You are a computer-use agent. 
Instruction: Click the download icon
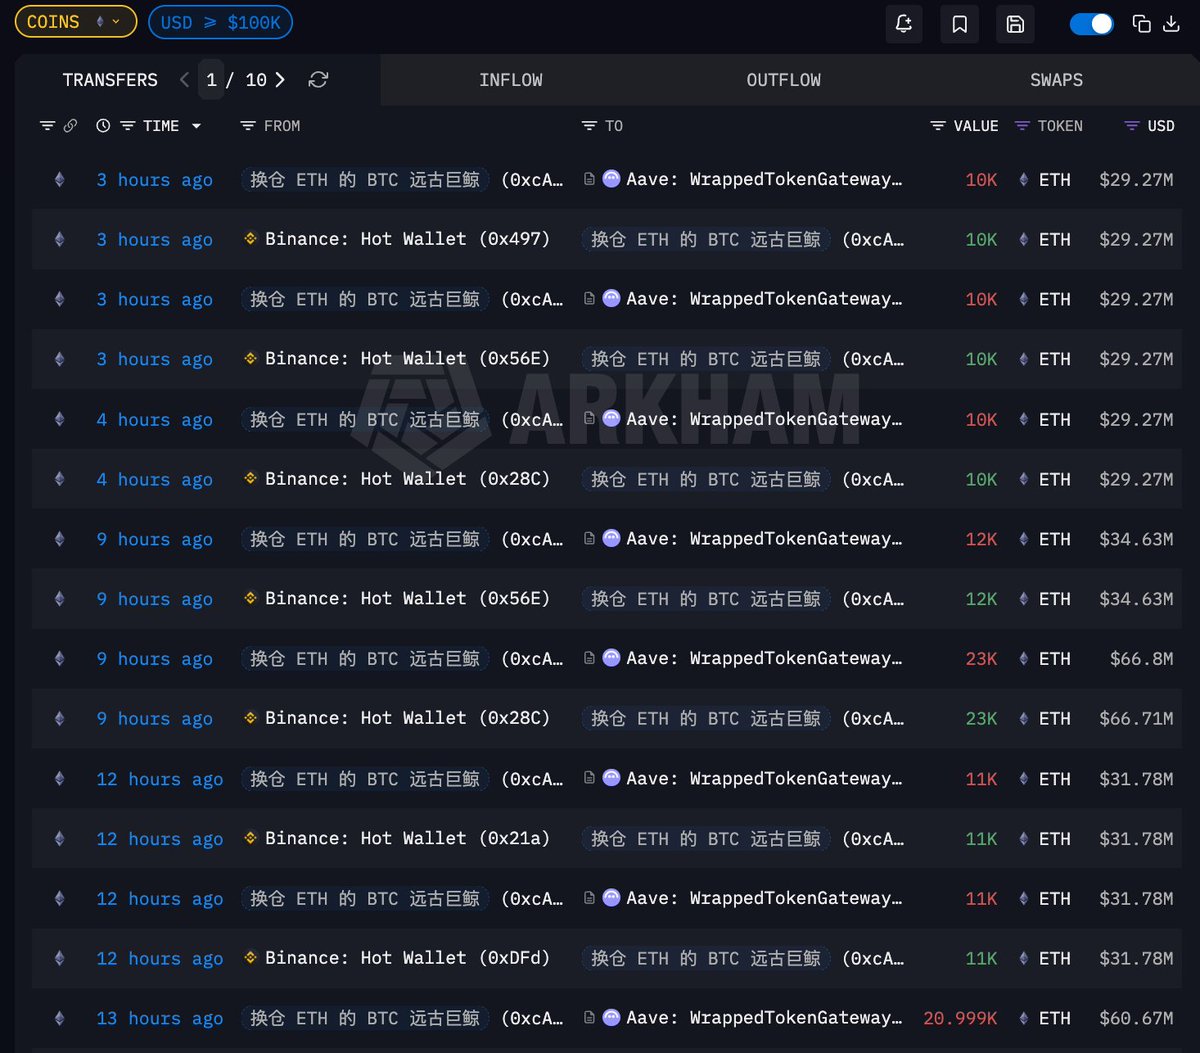pos(1171,24)
